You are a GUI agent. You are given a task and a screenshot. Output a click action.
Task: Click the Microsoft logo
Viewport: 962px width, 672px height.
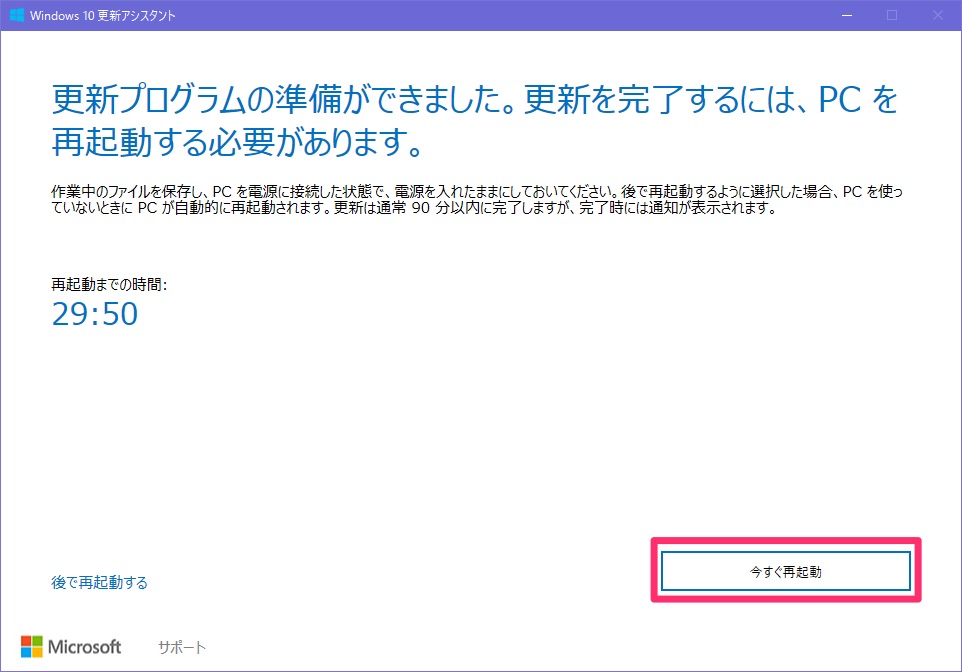click(x=71, y=646)
